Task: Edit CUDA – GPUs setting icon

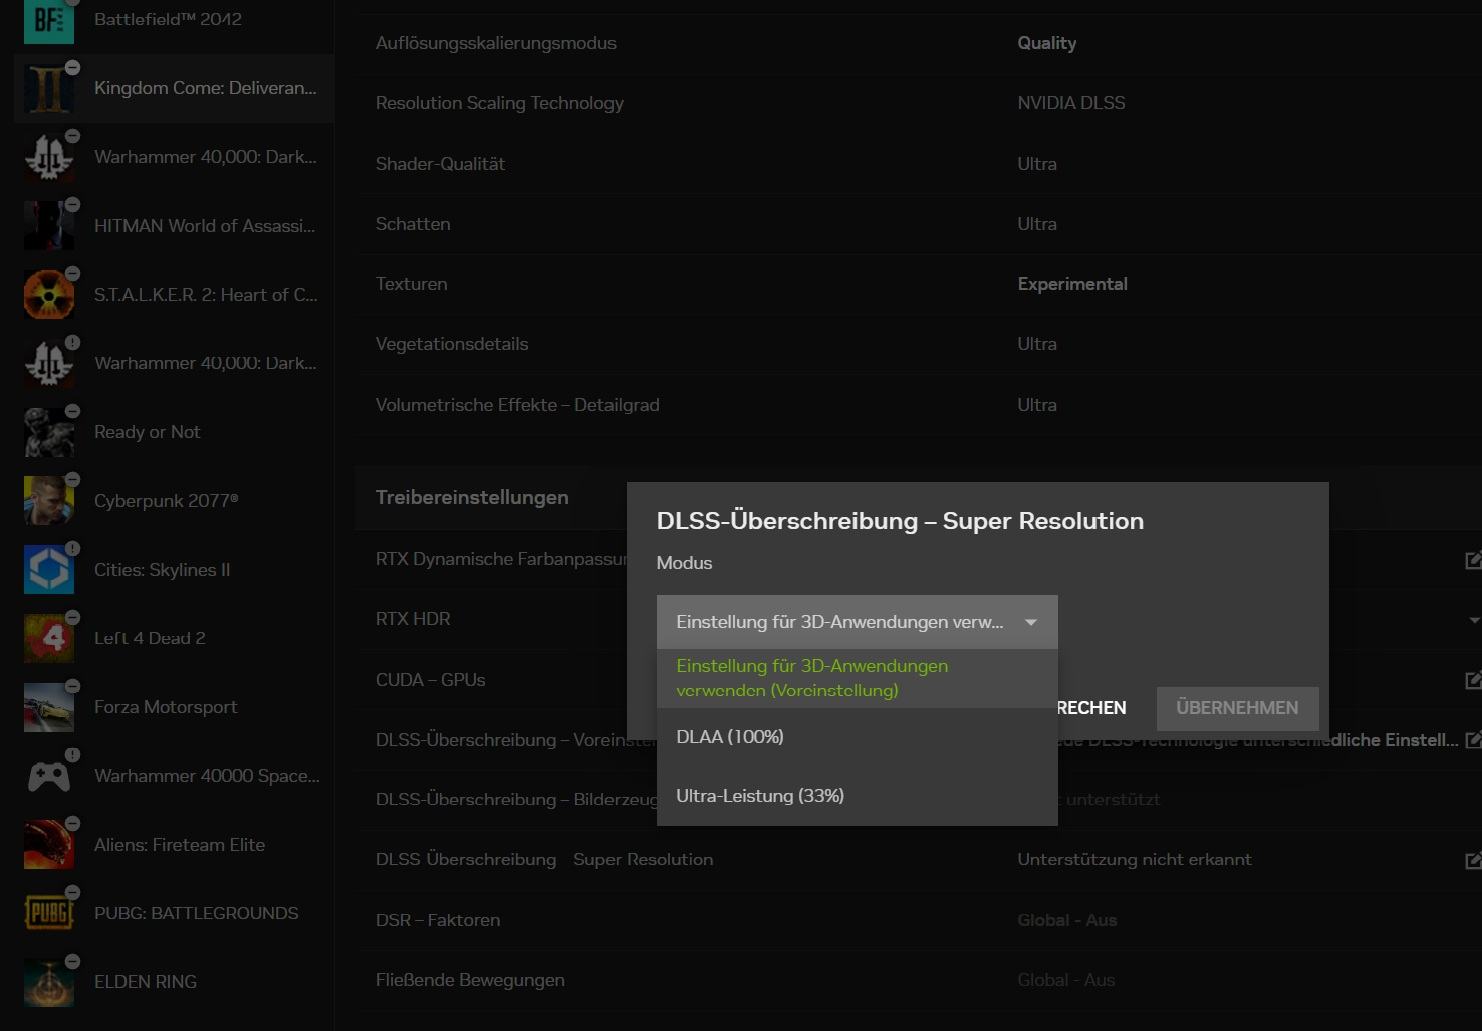Action: [x=1472, y=680]
